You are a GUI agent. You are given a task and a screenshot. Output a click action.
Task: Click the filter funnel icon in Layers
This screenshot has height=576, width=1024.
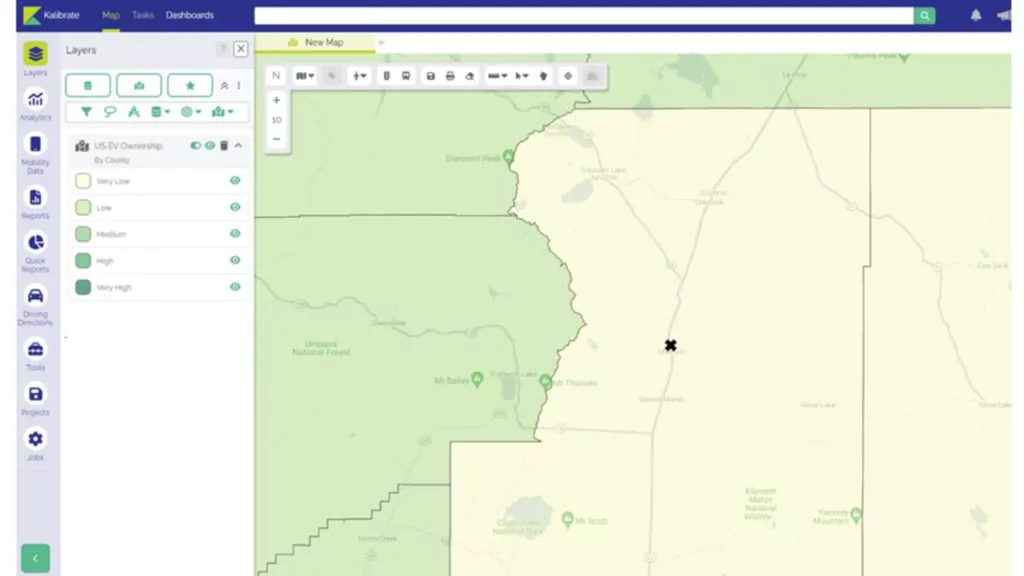pyautogui.click(x=86, y=112)
